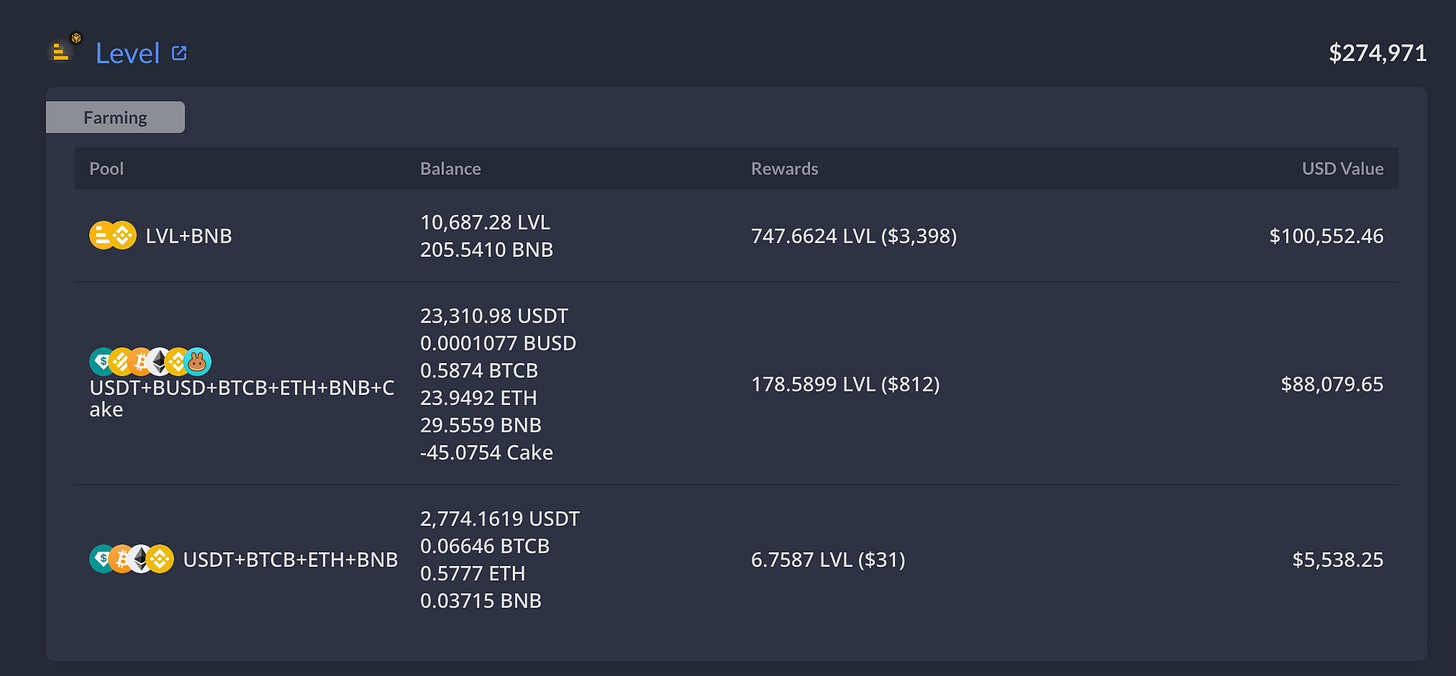Click the USDT+BTCB+ETH+BNB pool token icons

[x=132, y=559]
